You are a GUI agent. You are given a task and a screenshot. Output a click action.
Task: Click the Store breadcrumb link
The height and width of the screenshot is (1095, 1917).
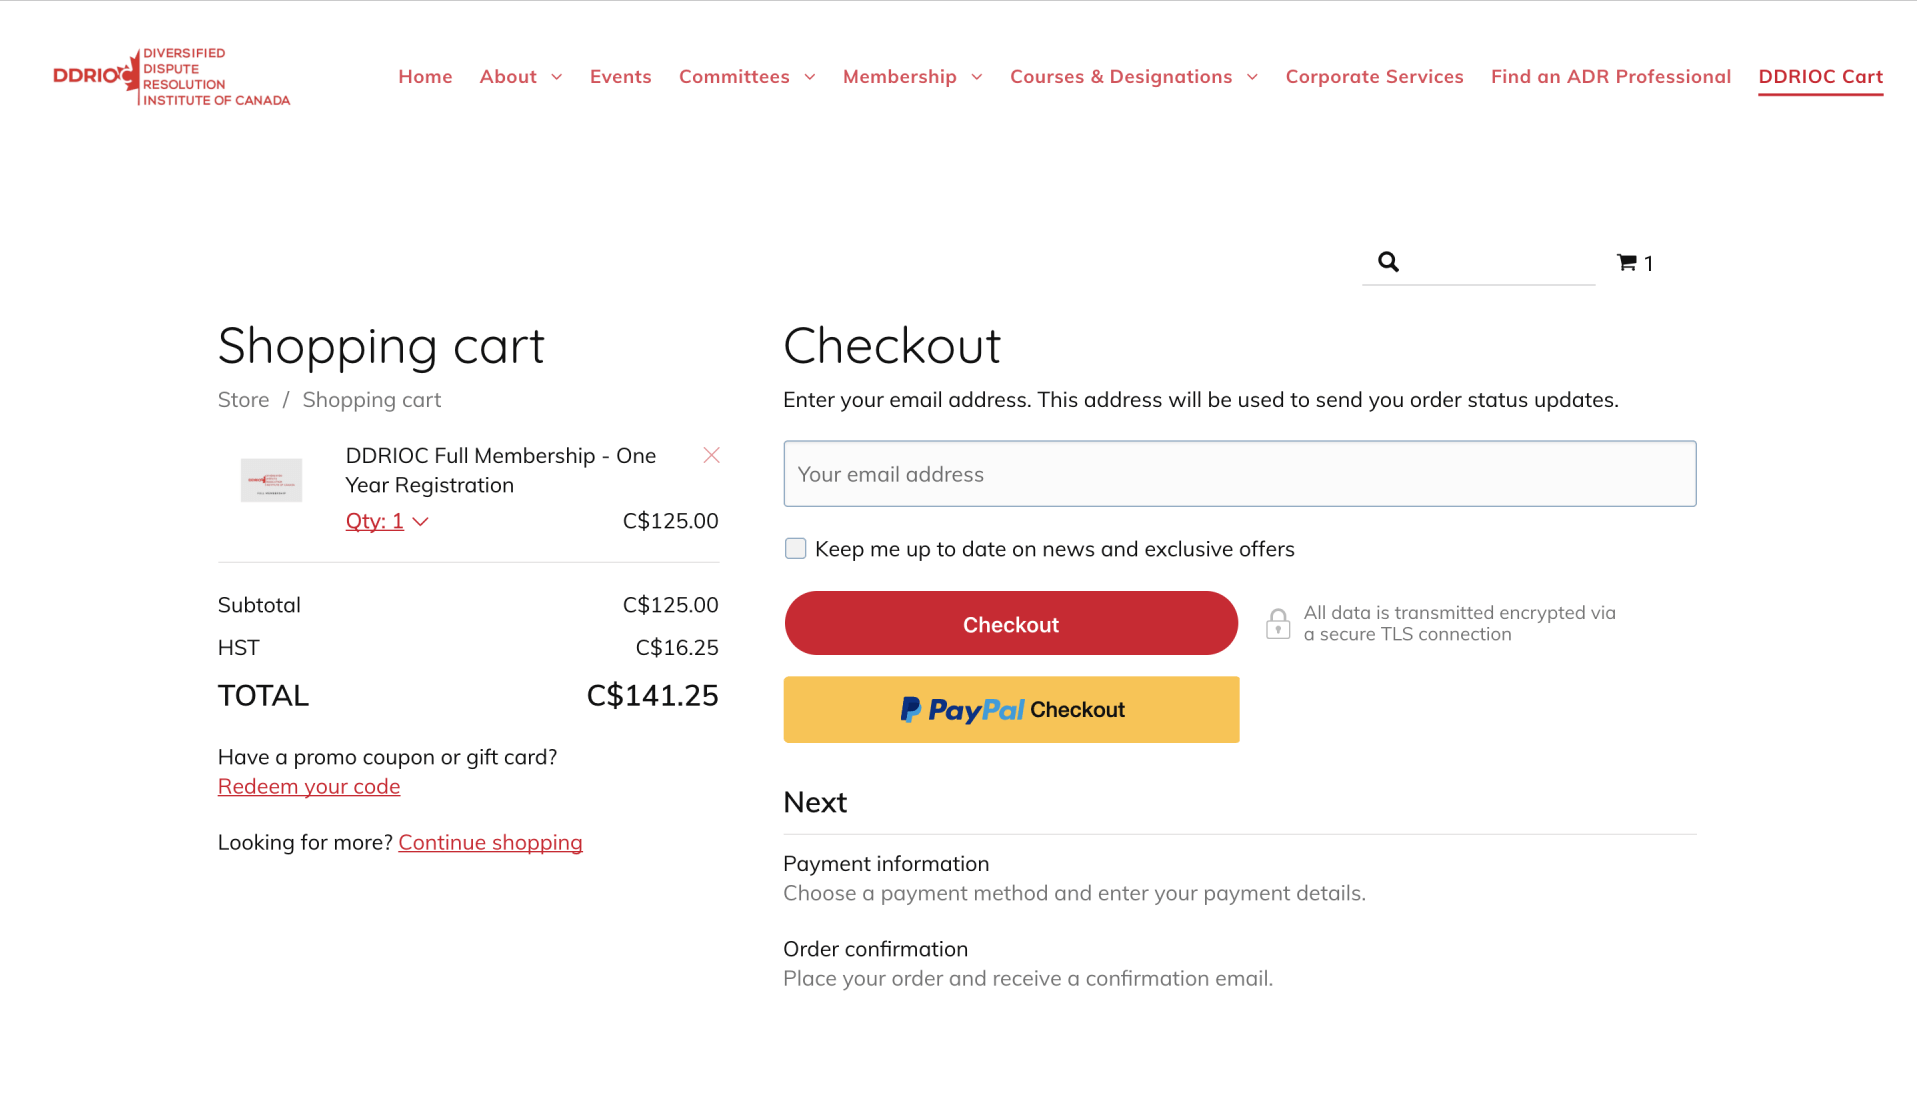(x=243, y=400)
